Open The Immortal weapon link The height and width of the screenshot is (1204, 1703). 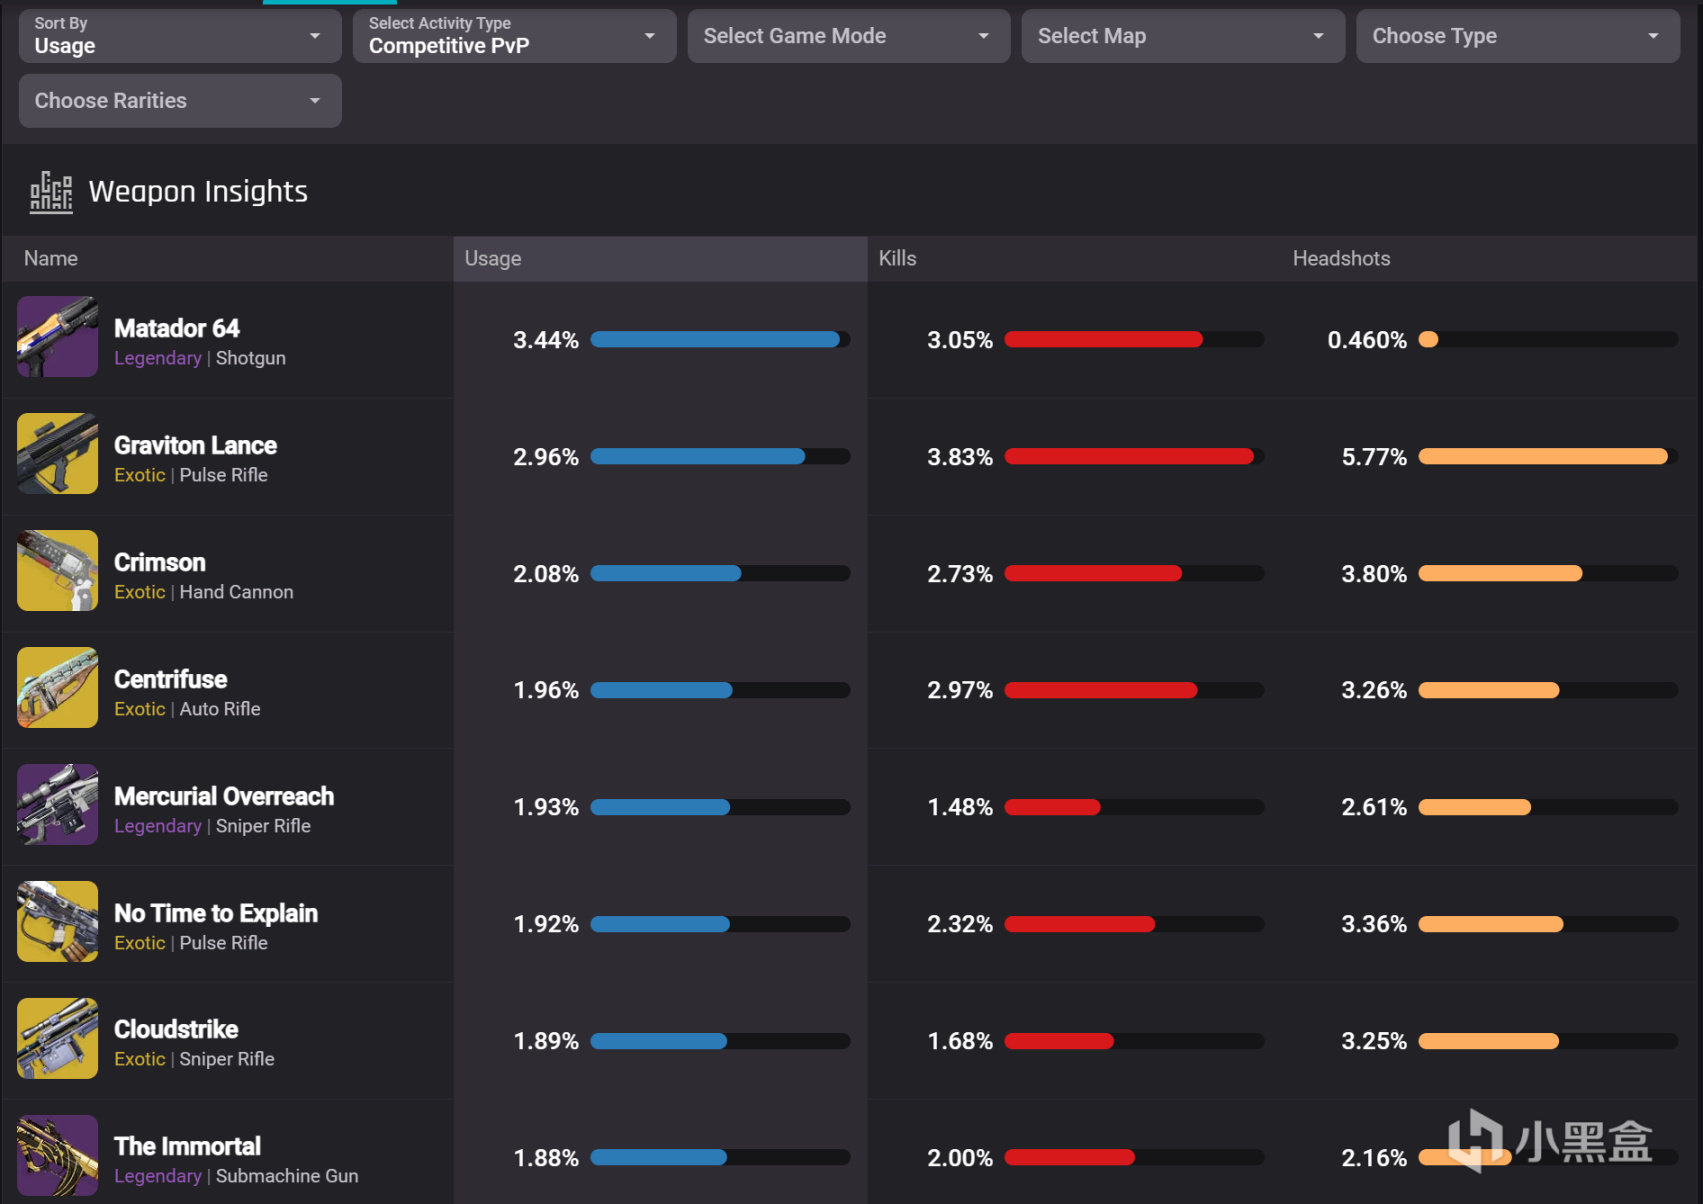tap(188, 1146)
